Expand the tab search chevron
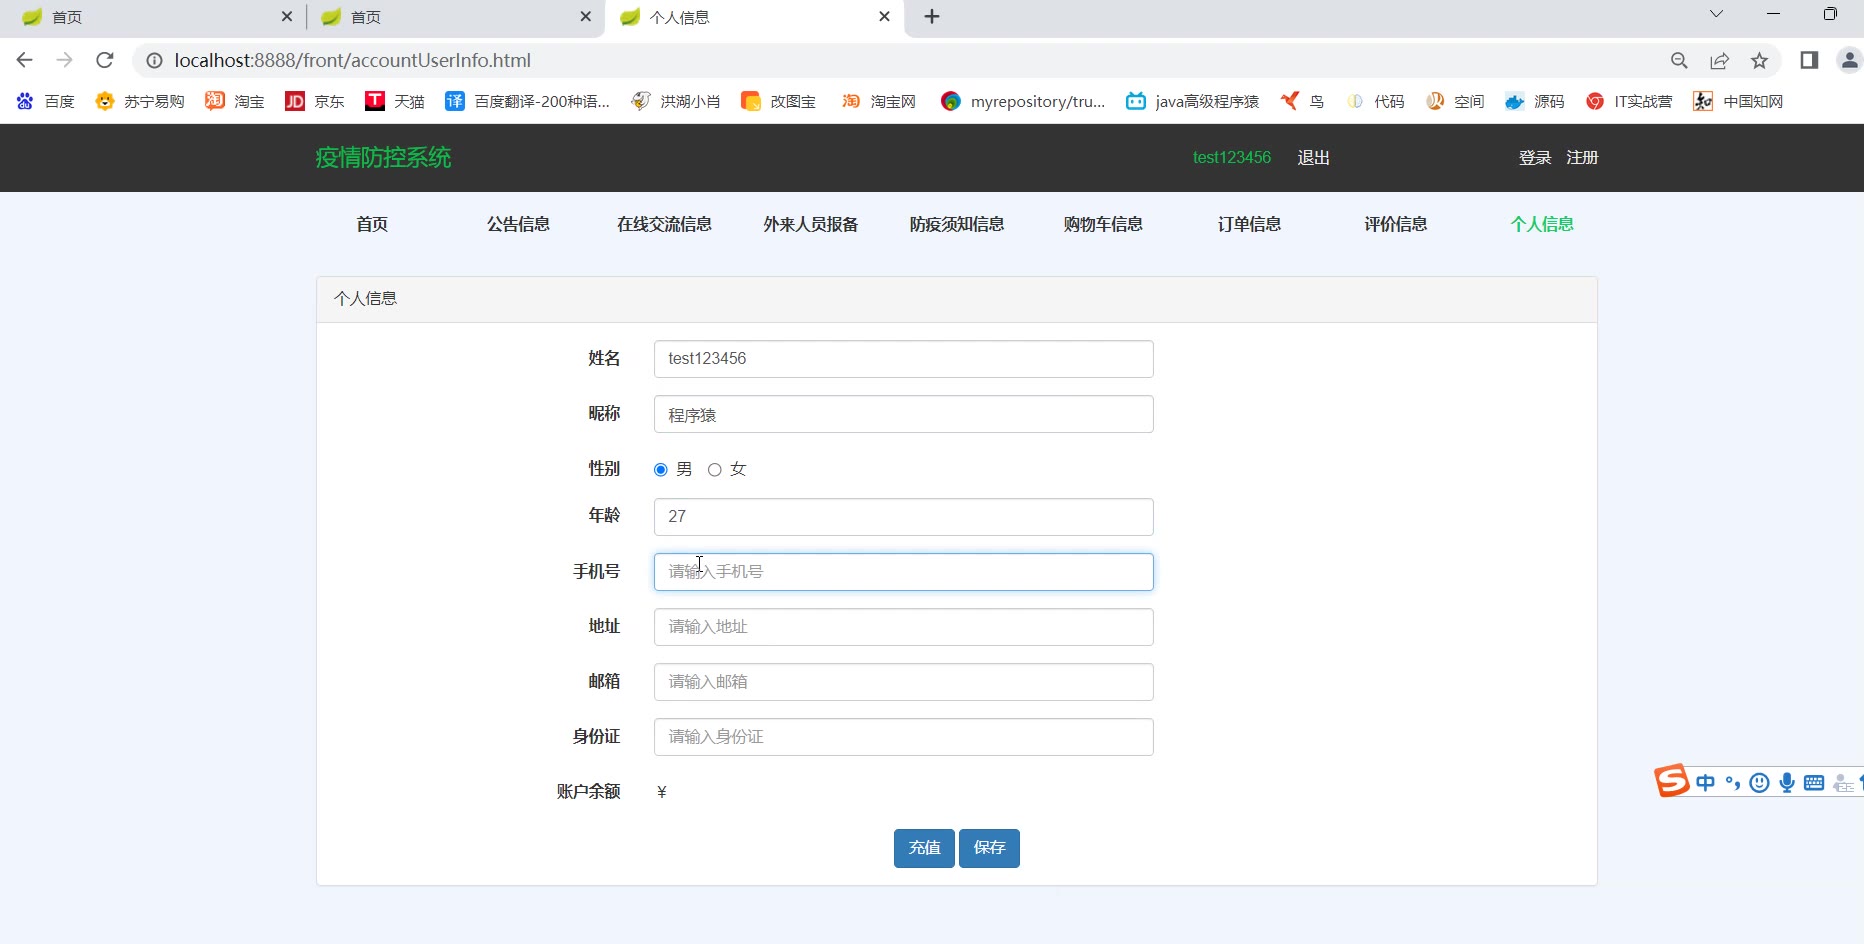The height and width of the screenshot is (944, 1864). click(x=1716, y=14)
